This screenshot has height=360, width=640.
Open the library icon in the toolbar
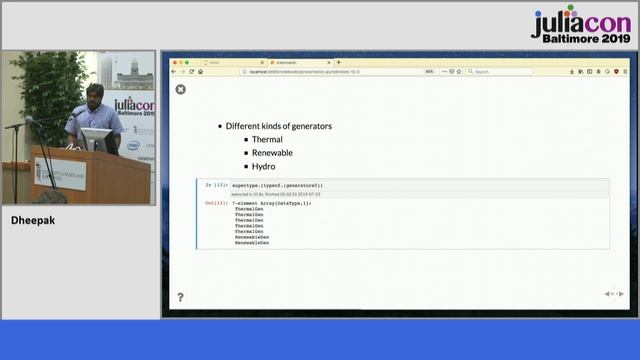[x=580, y=71]
